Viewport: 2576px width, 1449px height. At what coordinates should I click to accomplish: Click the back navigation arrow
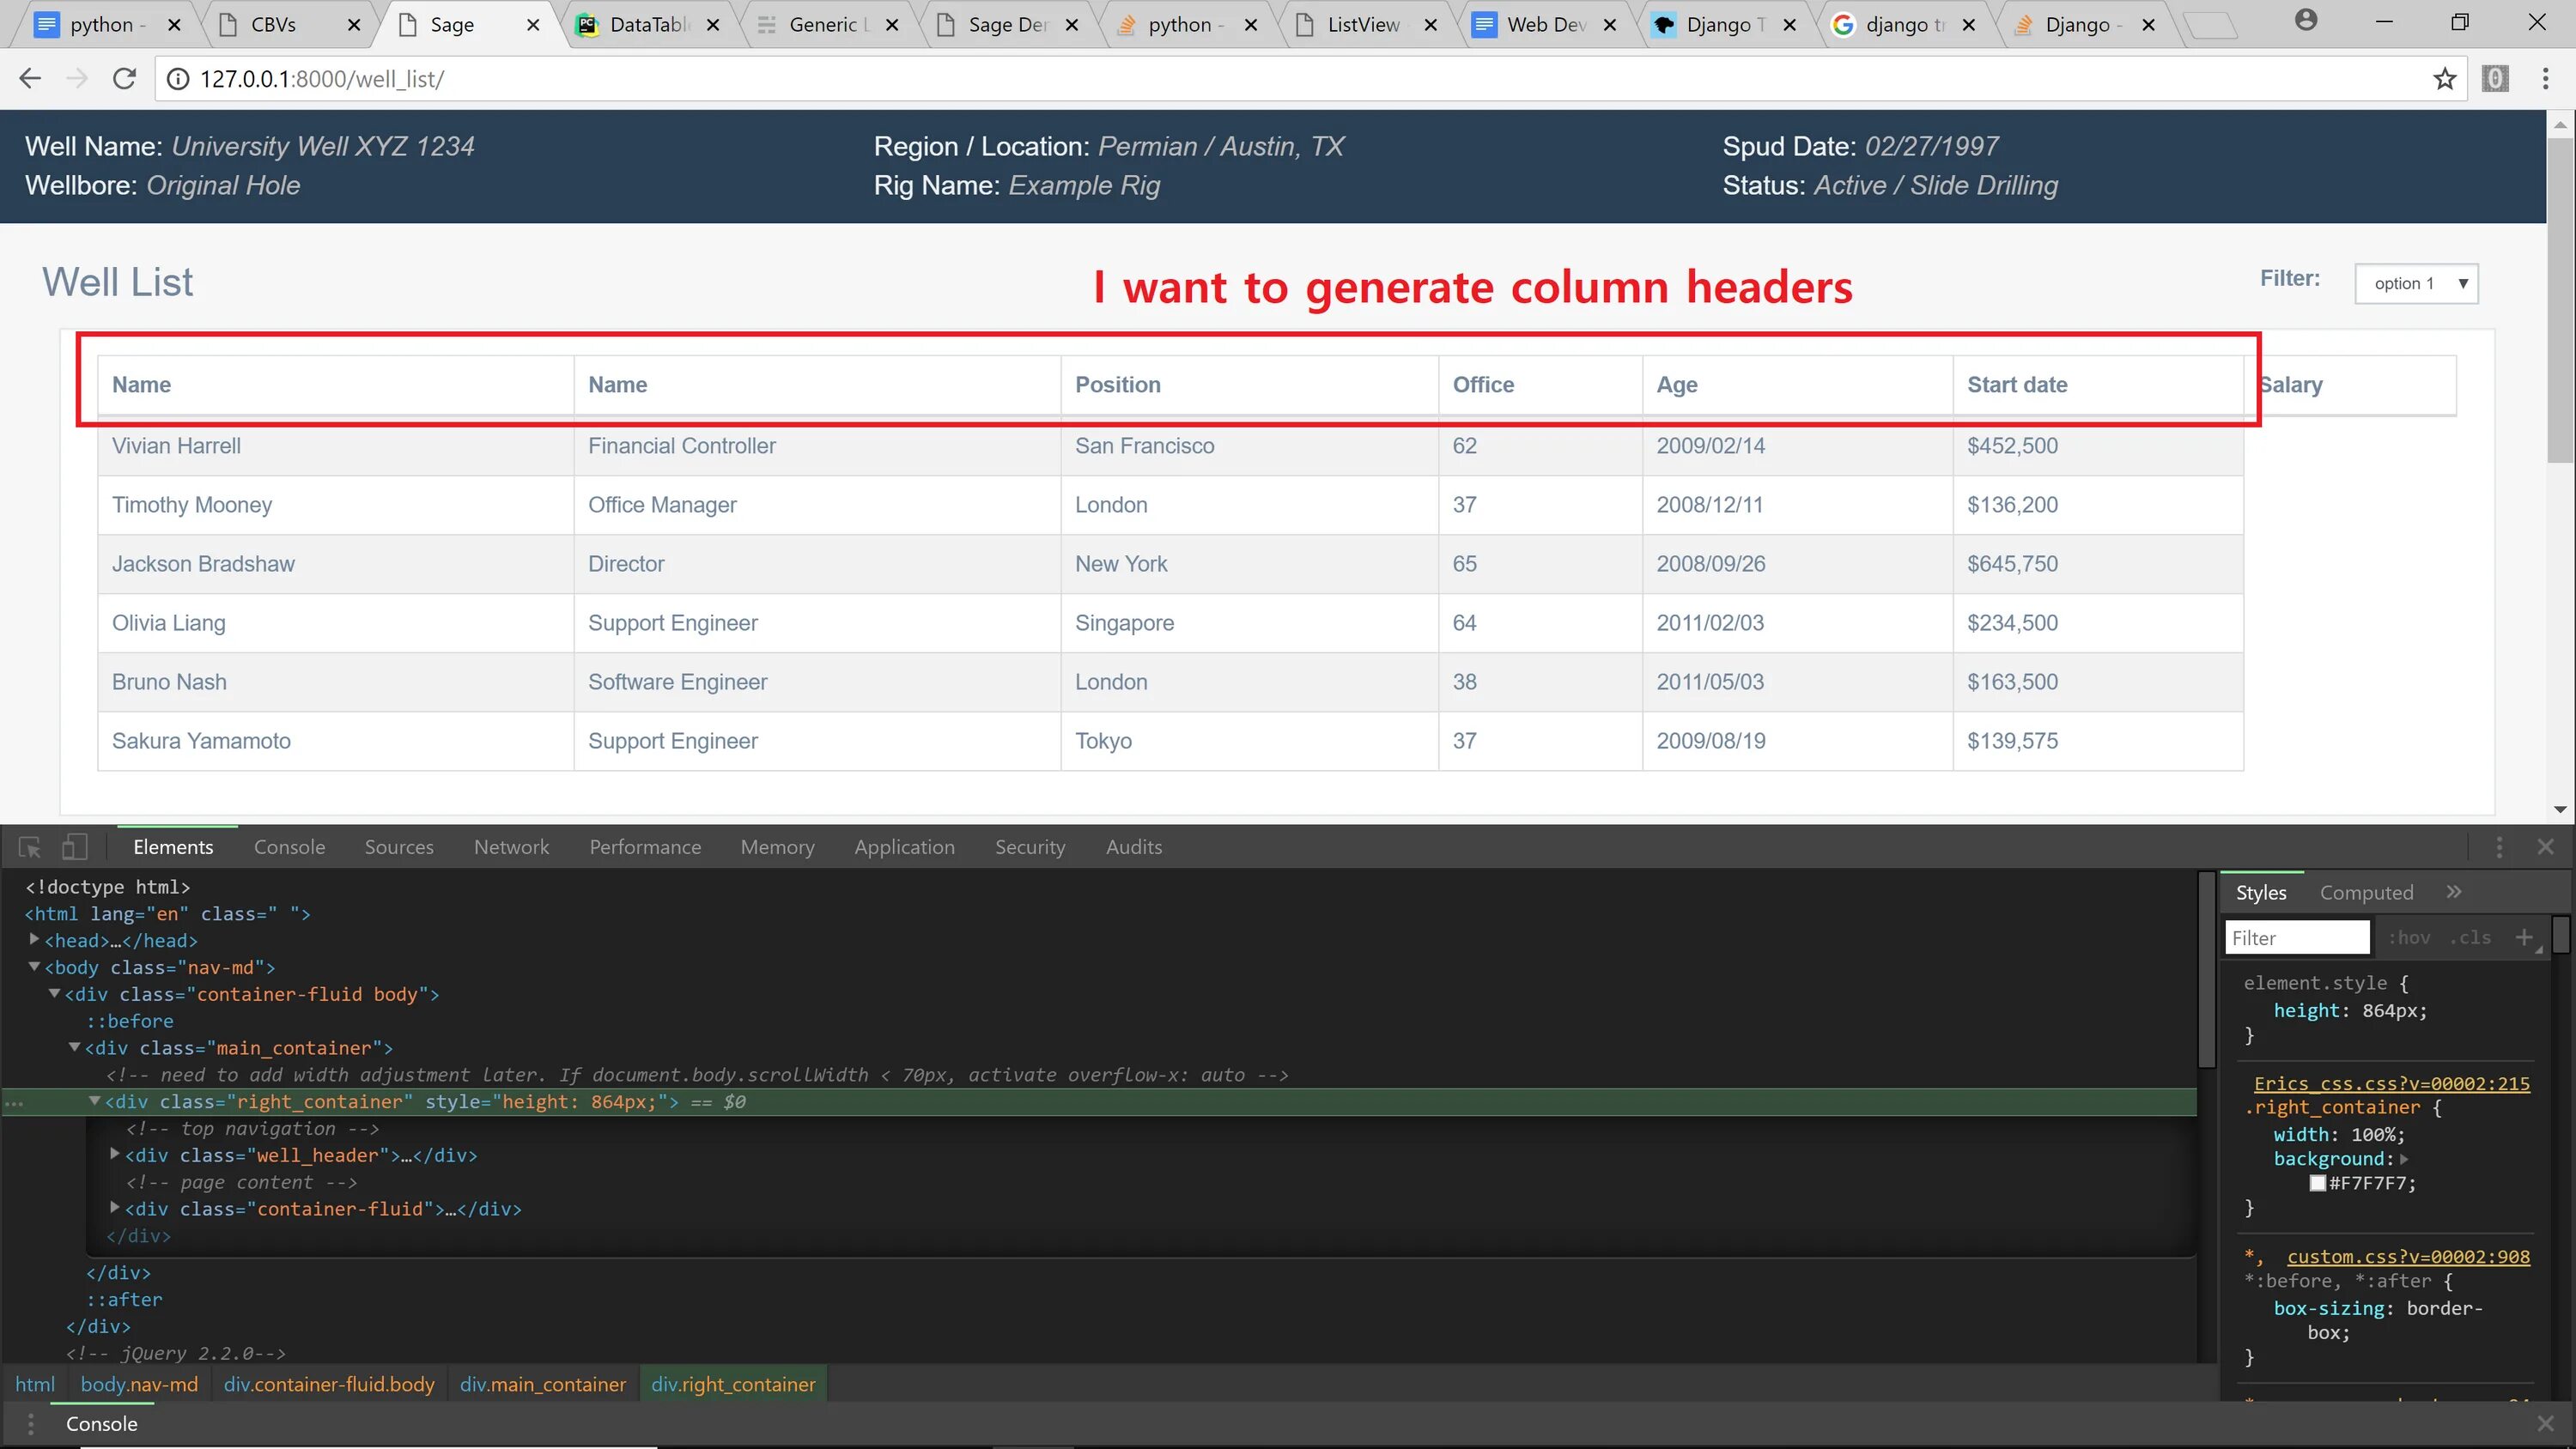point(30,78)
